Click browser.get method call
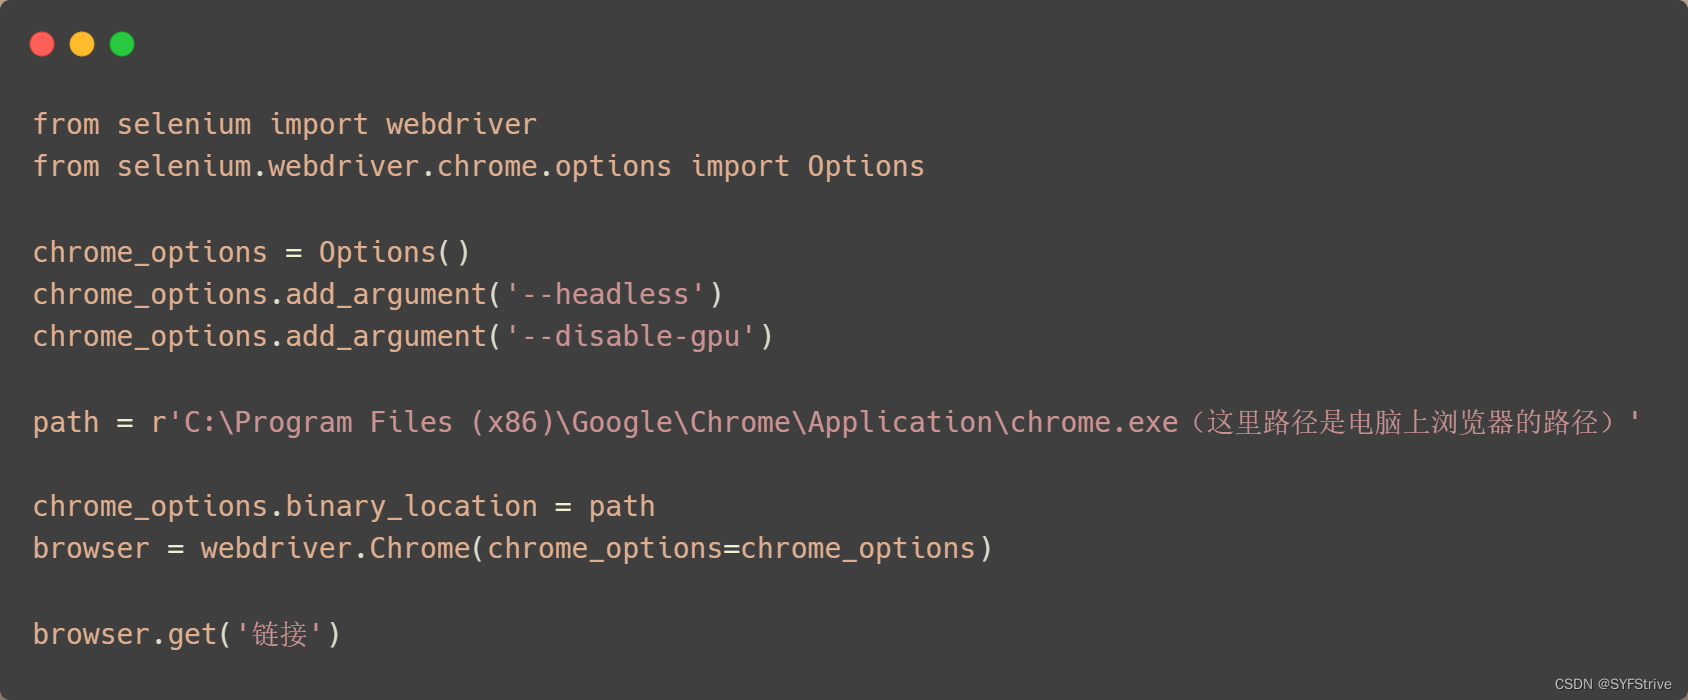 125,634
